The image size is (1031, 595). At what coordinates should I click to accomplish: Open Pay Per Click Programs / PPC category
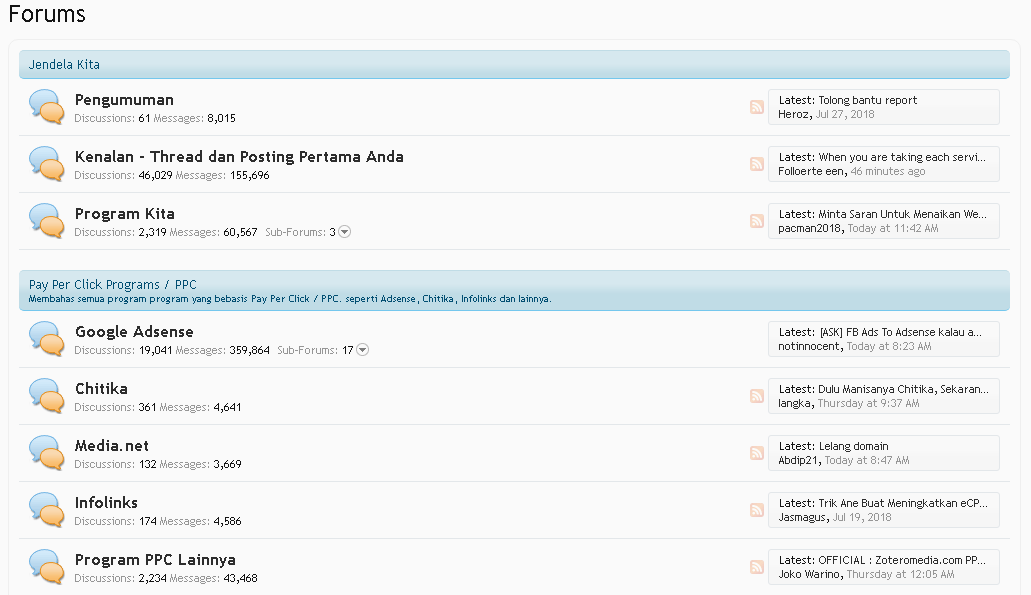[112, 285]
